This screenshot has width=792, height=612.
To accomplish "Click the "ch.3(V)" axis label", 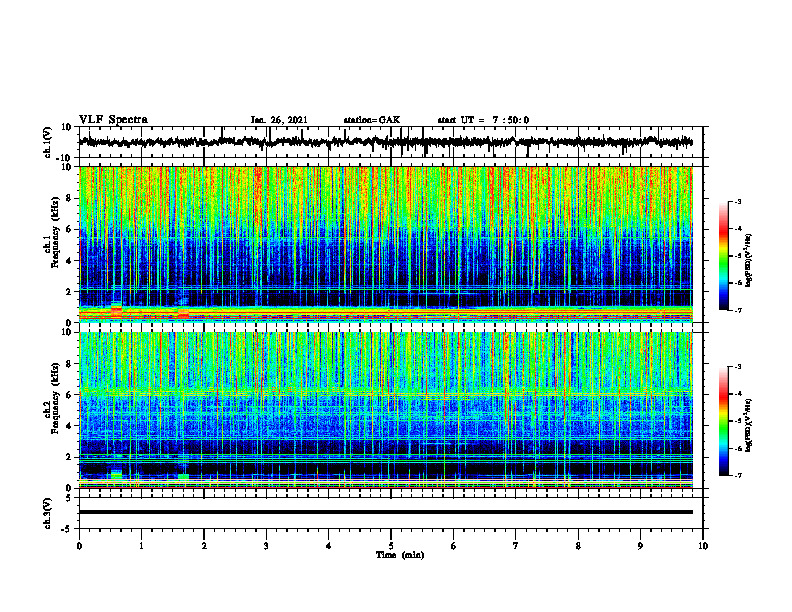I will (48, 513).
